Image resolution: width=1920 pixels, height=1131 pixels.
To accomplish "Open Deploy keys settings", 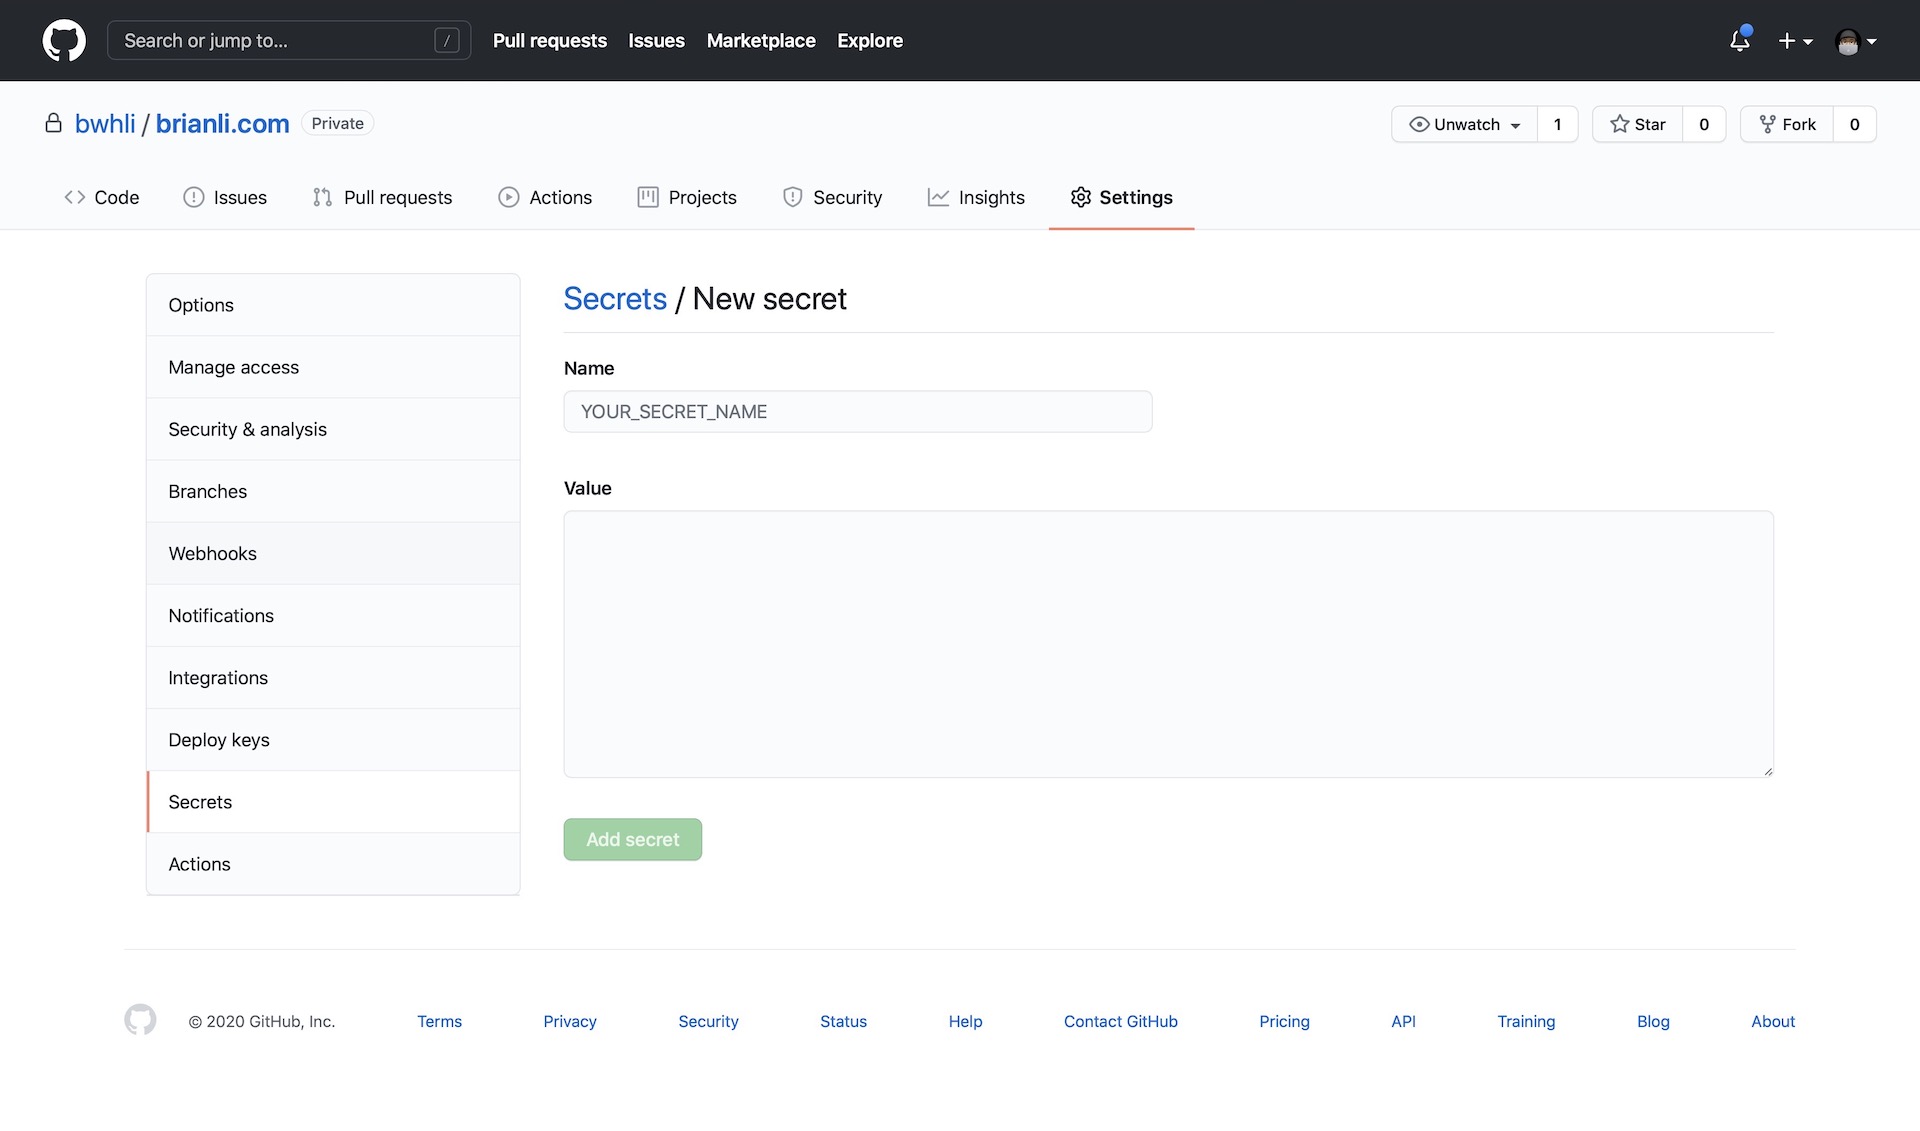I will point(333,739).
